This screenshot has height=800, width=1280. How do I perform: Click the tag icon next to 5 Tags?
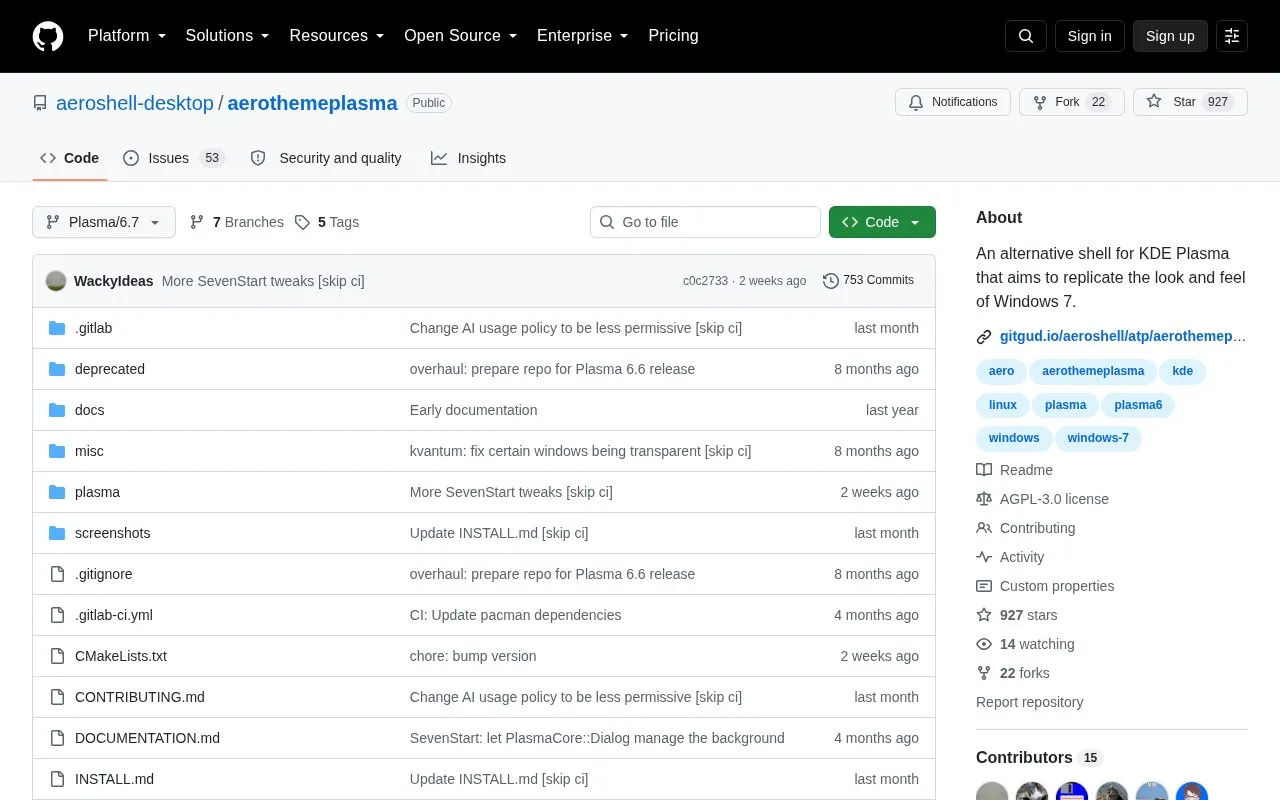point(302,222)
